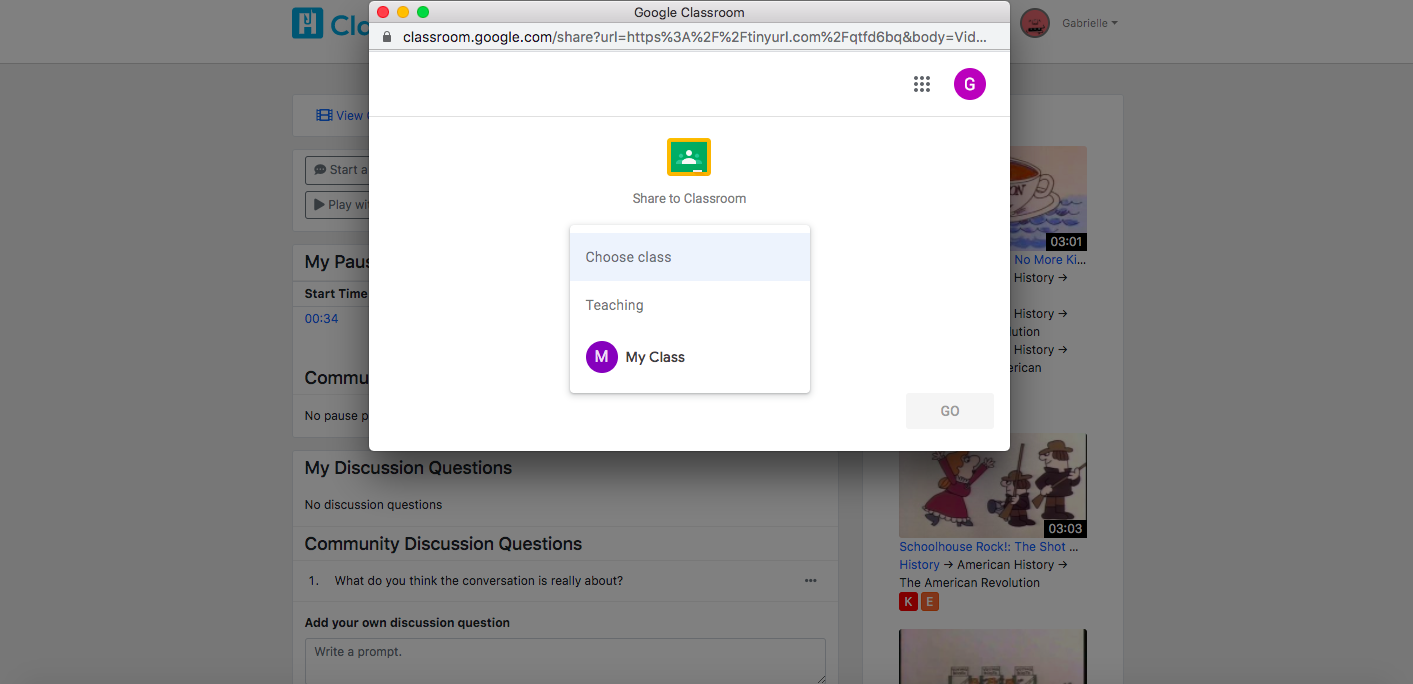Click the ClassHook logo icon

307,23
